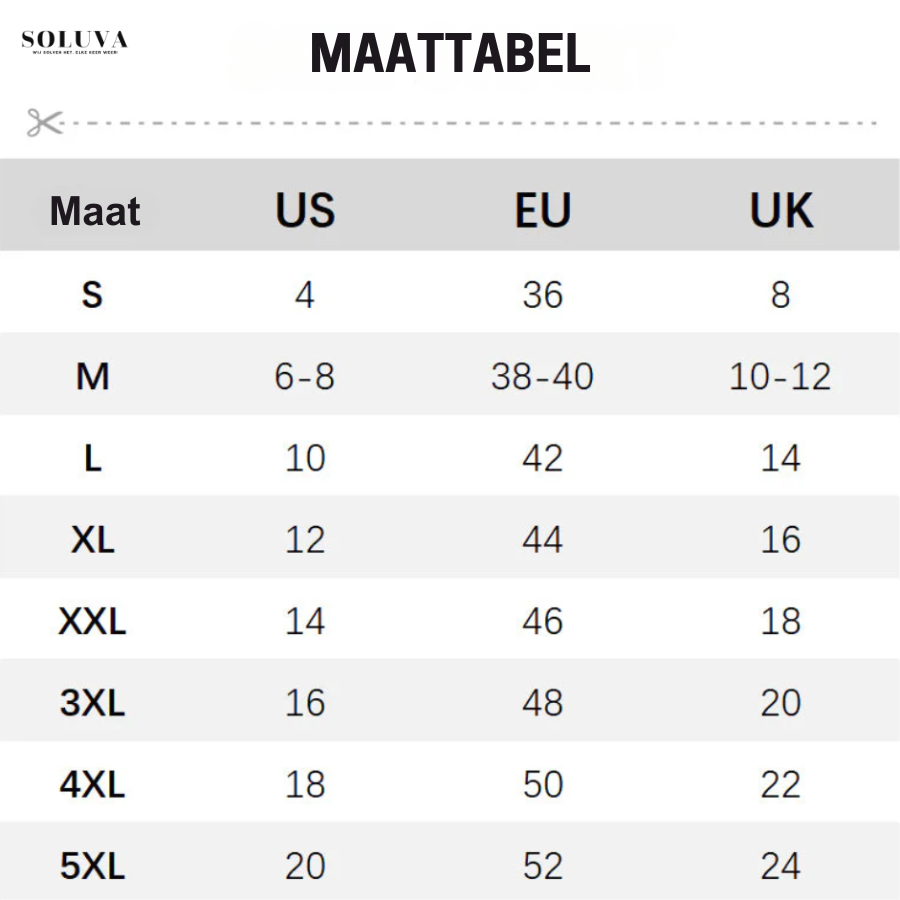The image size is (900, 900).
Task: Click EU value 38-40 in the table
Action: click(x=543, y=377)
